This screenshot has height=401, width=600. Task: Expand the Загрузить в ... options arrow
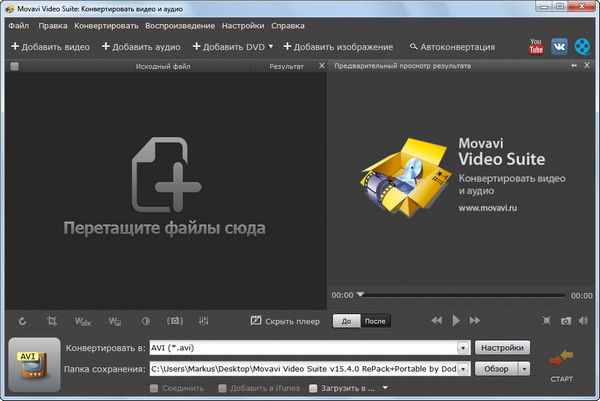[385, 388]
